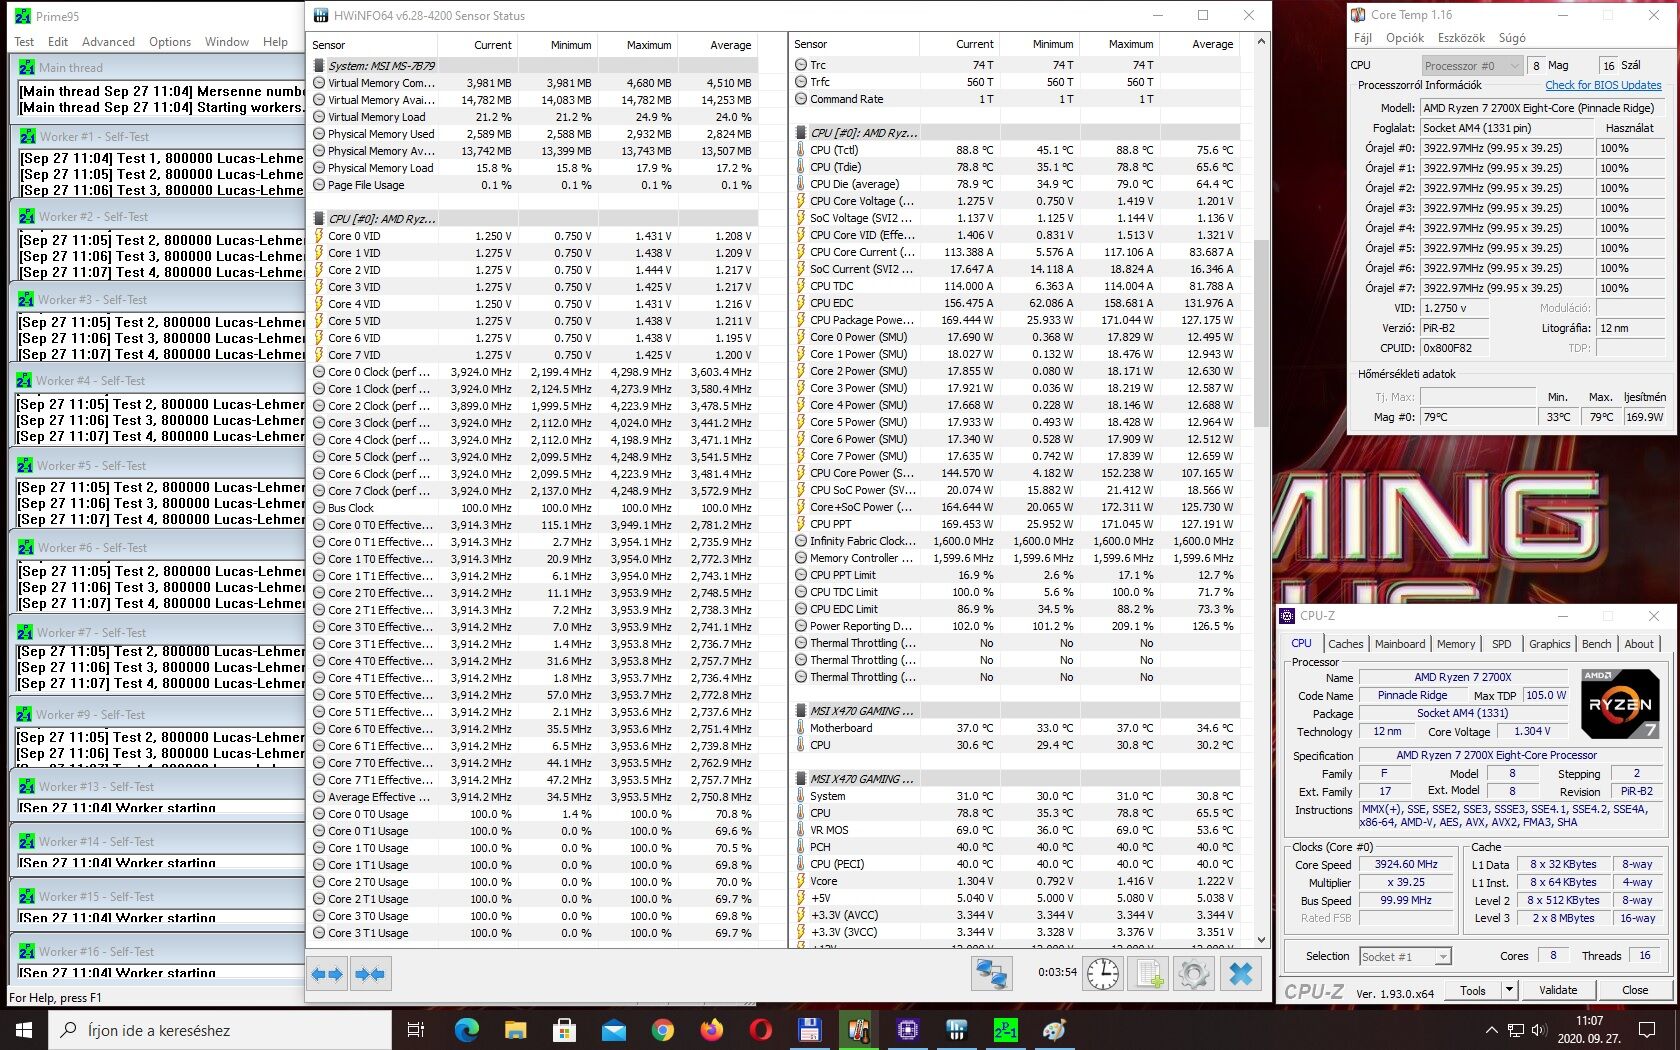Open CPU-Z Tools dropdown arrow
This screenshot has height=1050, width=1680.
point(1508,990)
